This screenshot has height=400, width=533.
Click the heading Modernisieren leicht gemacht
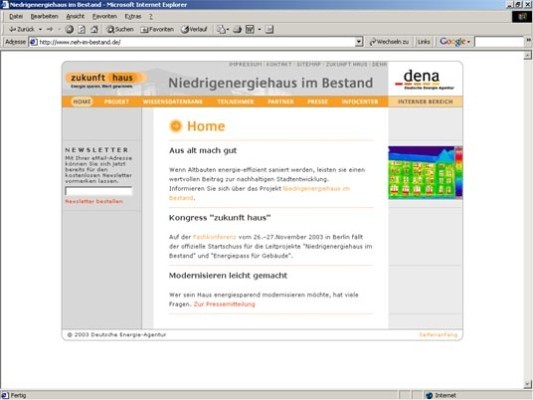point(228,276)
